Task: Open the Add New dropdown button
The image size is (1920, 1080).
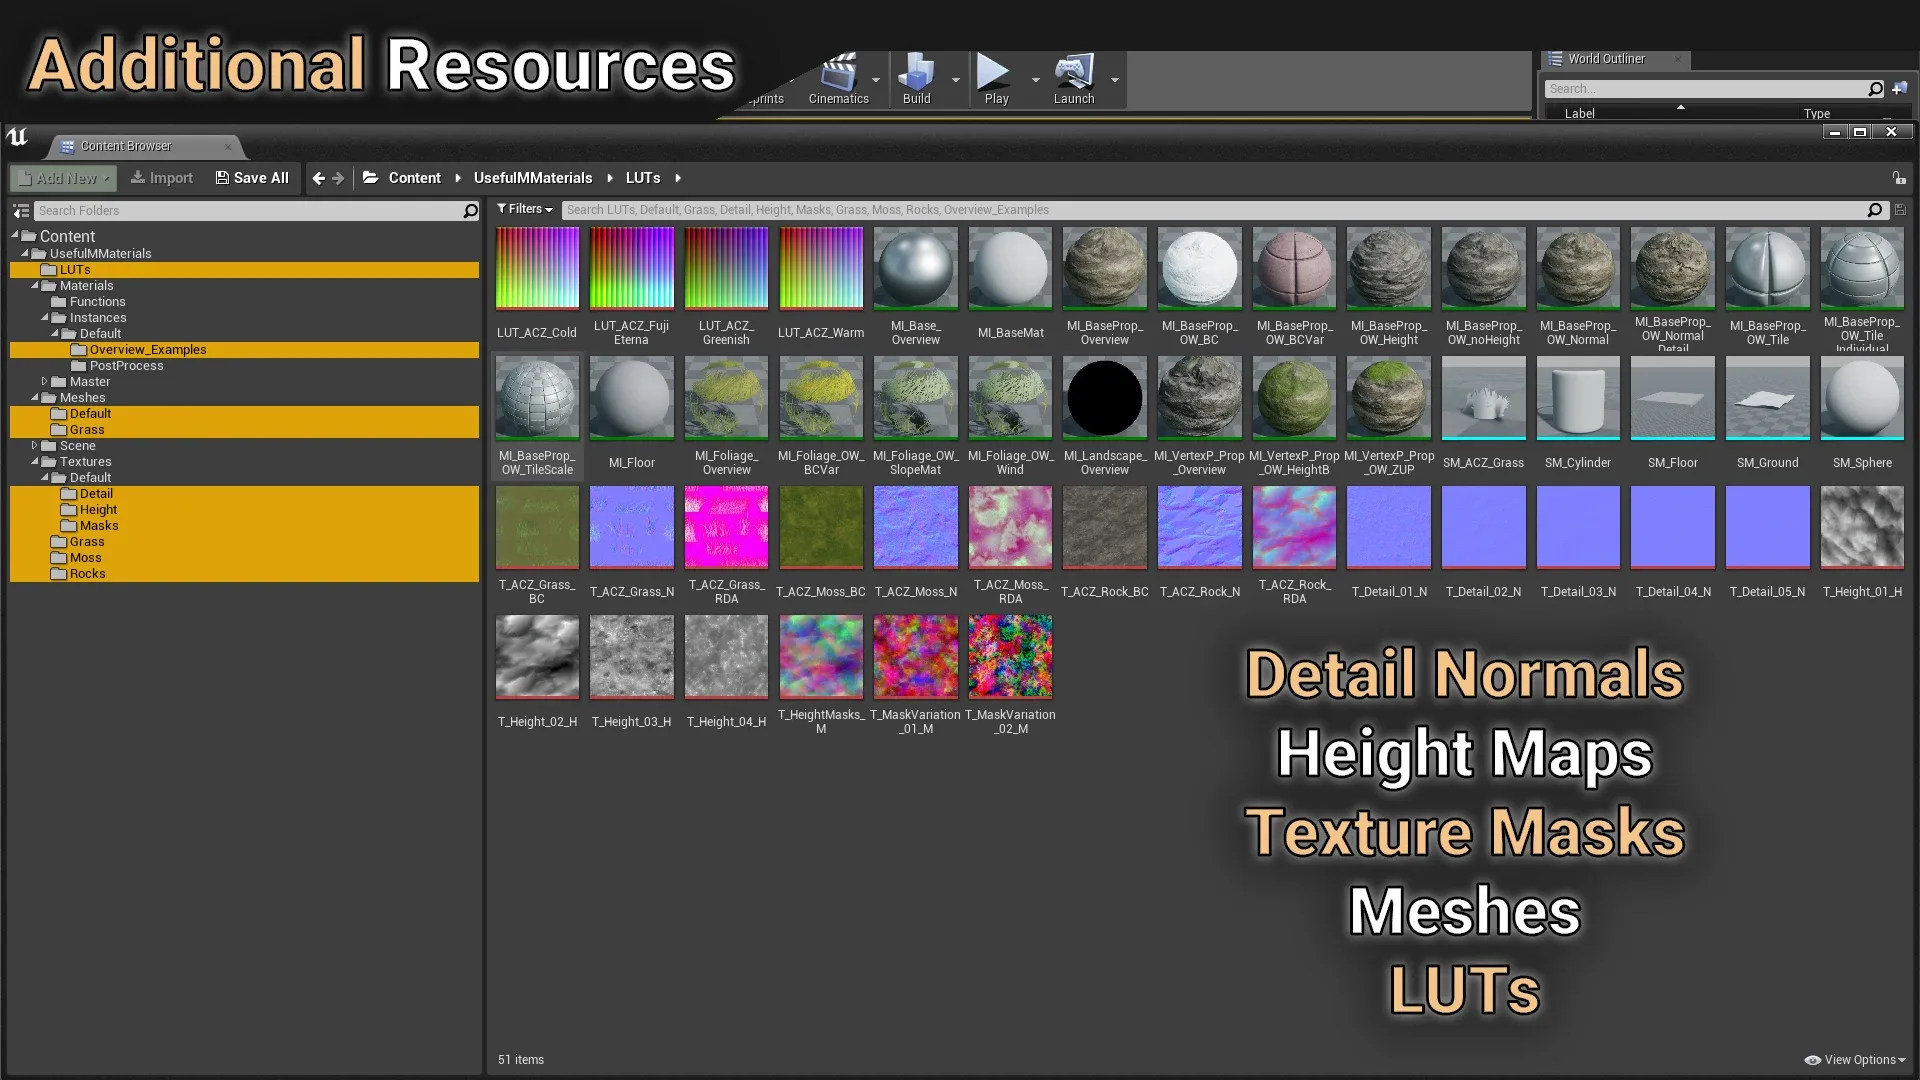Action: [x=64, y=178]
